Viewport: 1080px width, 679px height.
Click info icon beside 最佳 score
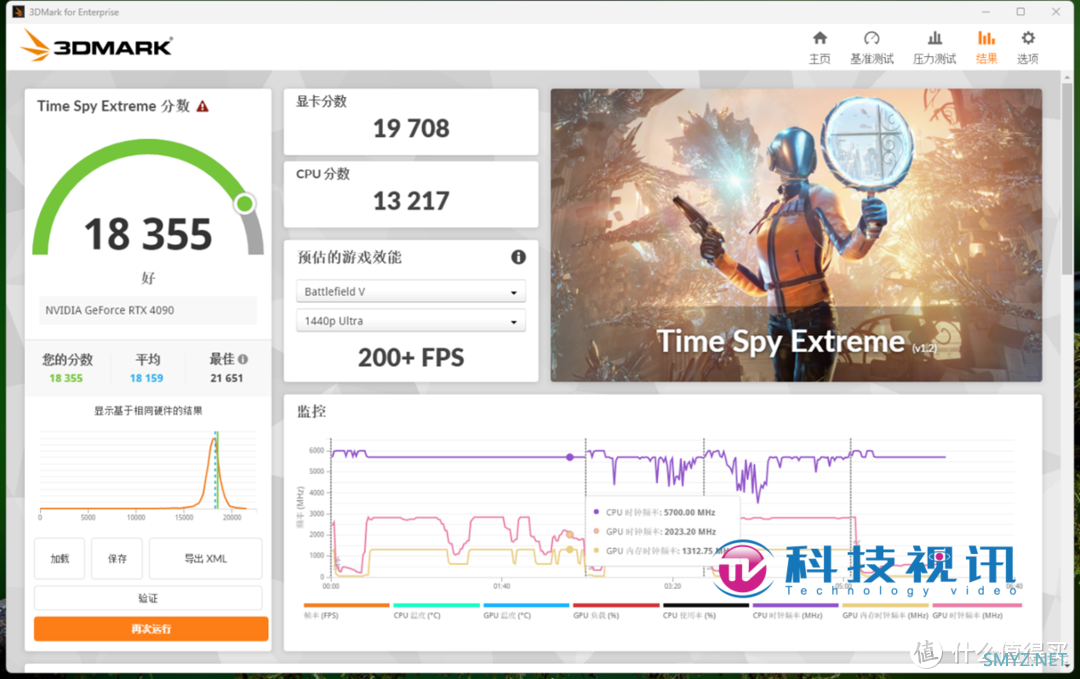point(243,359)
